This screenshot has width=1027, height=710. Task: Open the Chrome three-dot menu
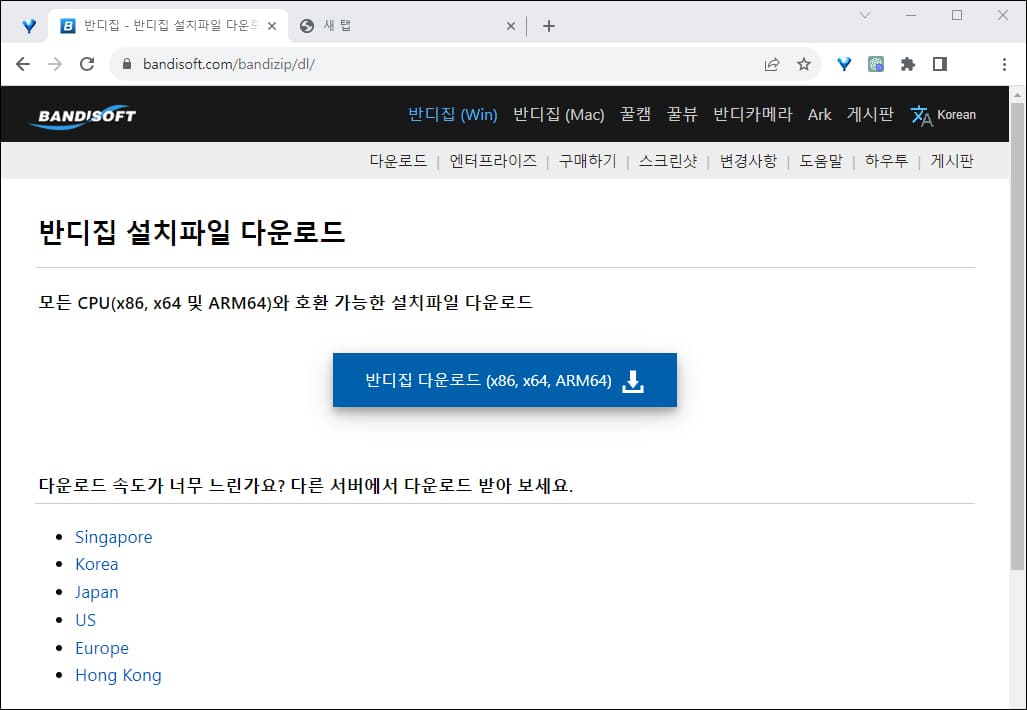(1004, 62)
